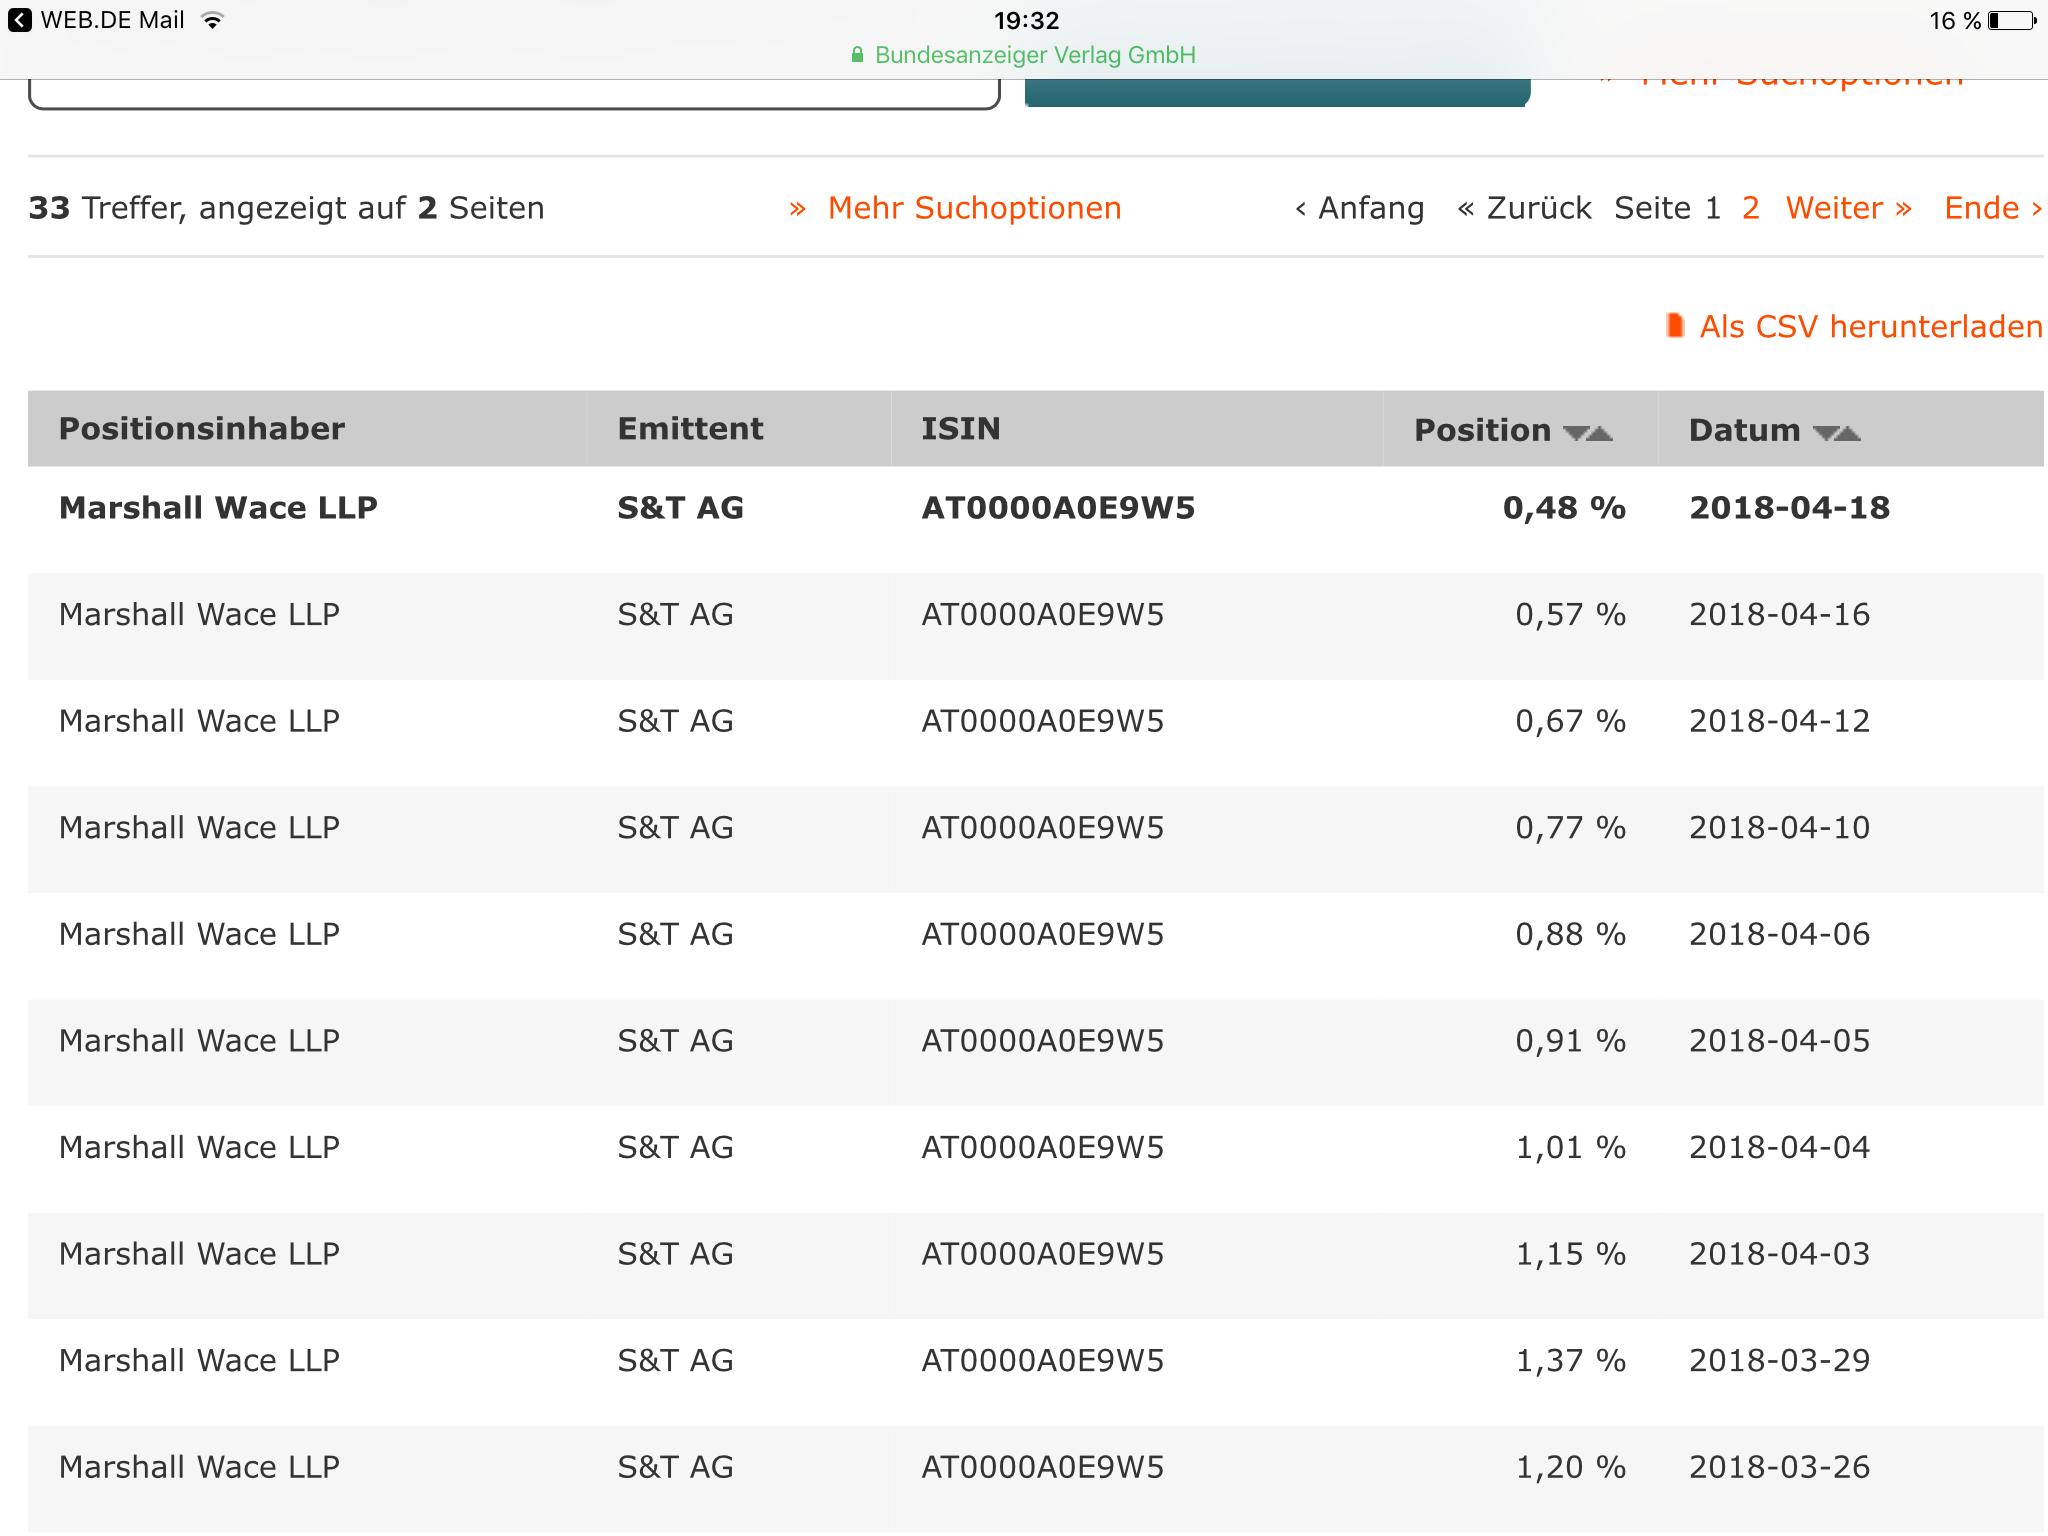
Task: Click the CSV file download icon
Action: pyautogui.click(x=1675, y=326)
